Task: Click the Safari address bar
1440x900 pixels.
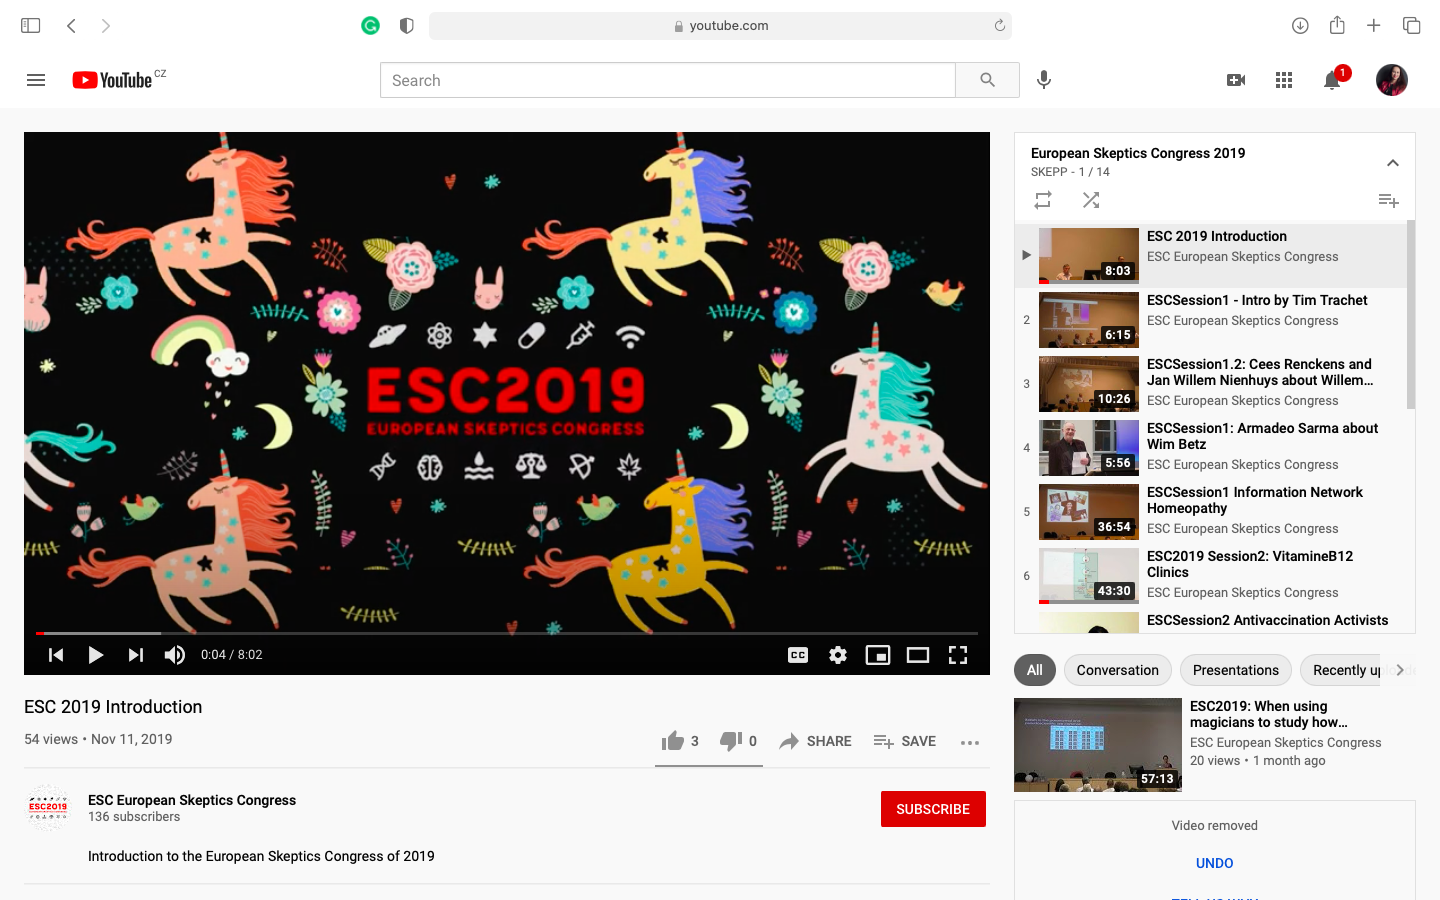Action: 720,26
